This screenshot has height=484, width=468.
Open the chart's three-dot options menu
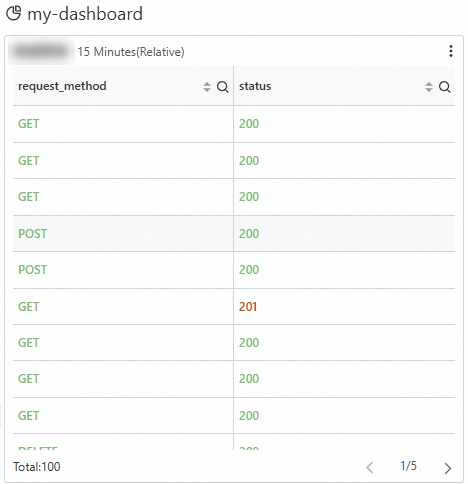(x=450, y=51)
